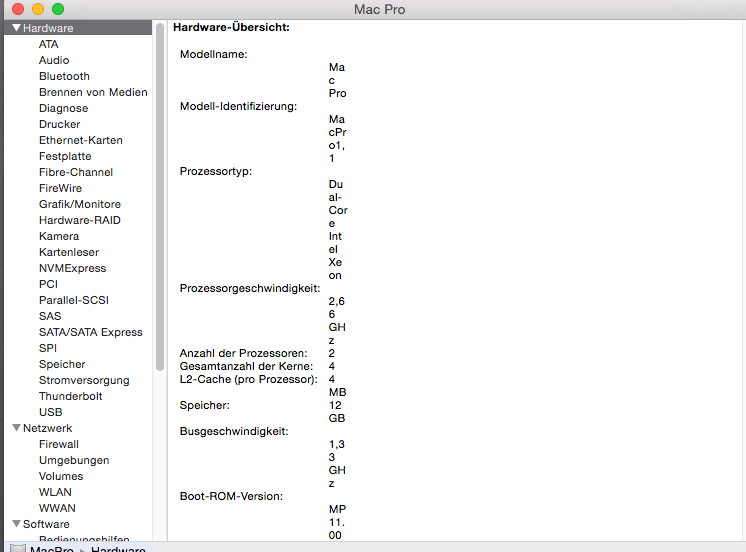Select the Netzwerk category header

(48, 428)
